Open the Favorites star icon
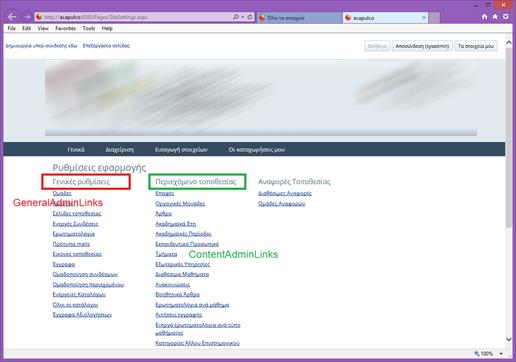 click(495, 17)
